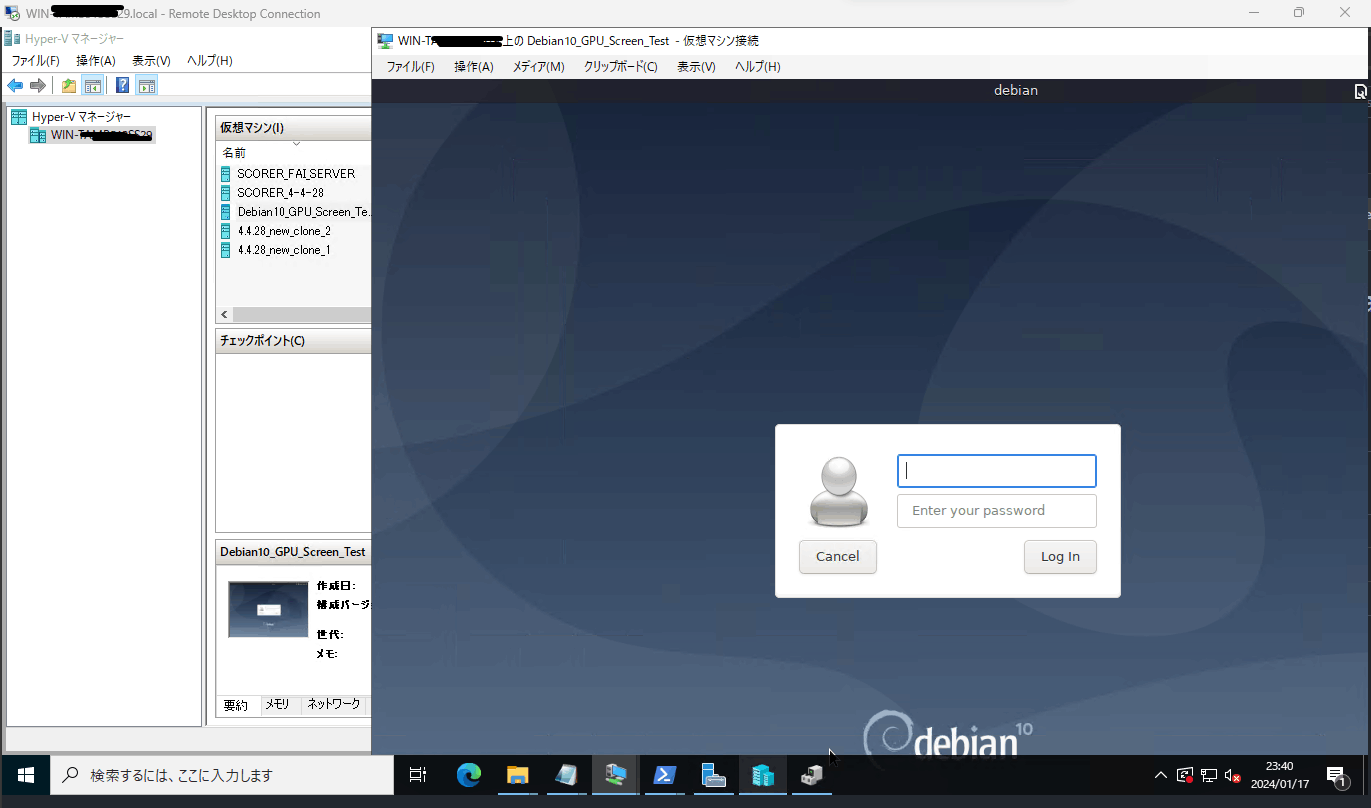
Task: Click the muted volume tray icon
Action: pyautogui.click(x=1232, y=775)
